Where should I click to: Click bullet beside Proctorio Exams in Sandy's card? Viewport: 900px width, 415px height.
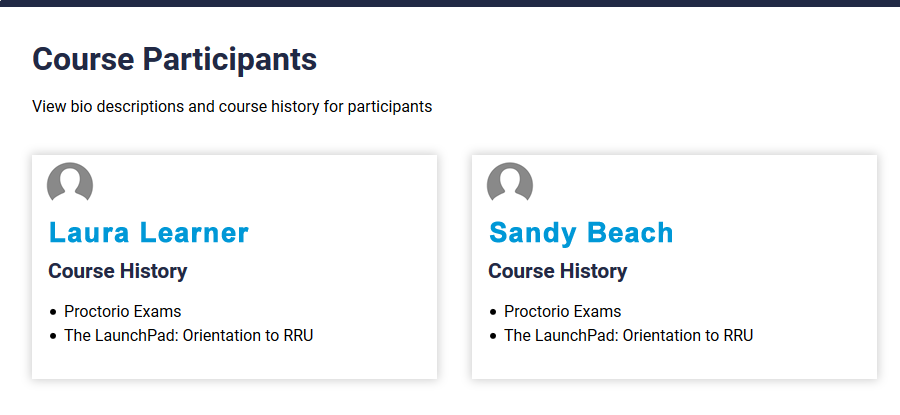click(x=493, y=312)
